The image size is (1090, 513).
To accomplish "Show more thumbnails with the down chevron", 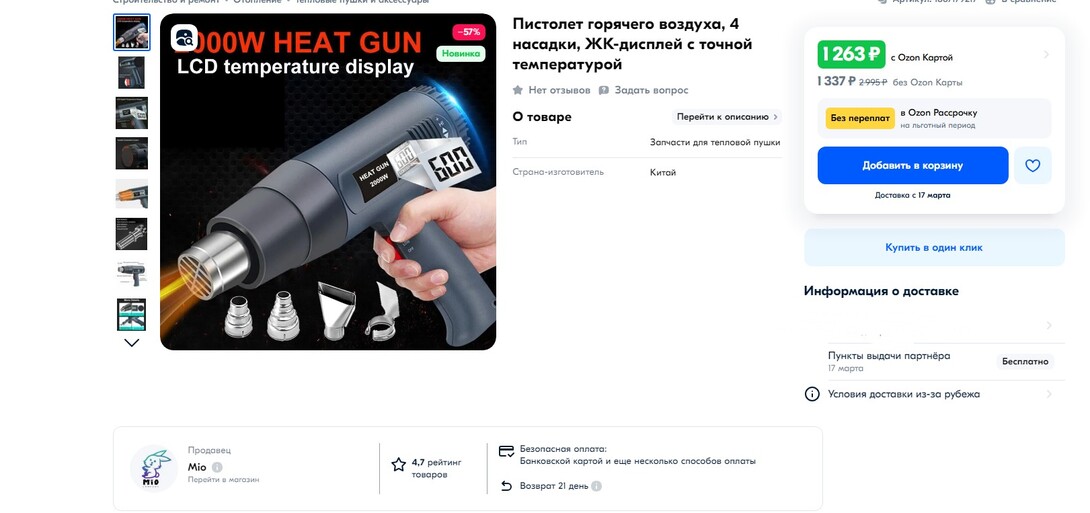I will 131,343.
